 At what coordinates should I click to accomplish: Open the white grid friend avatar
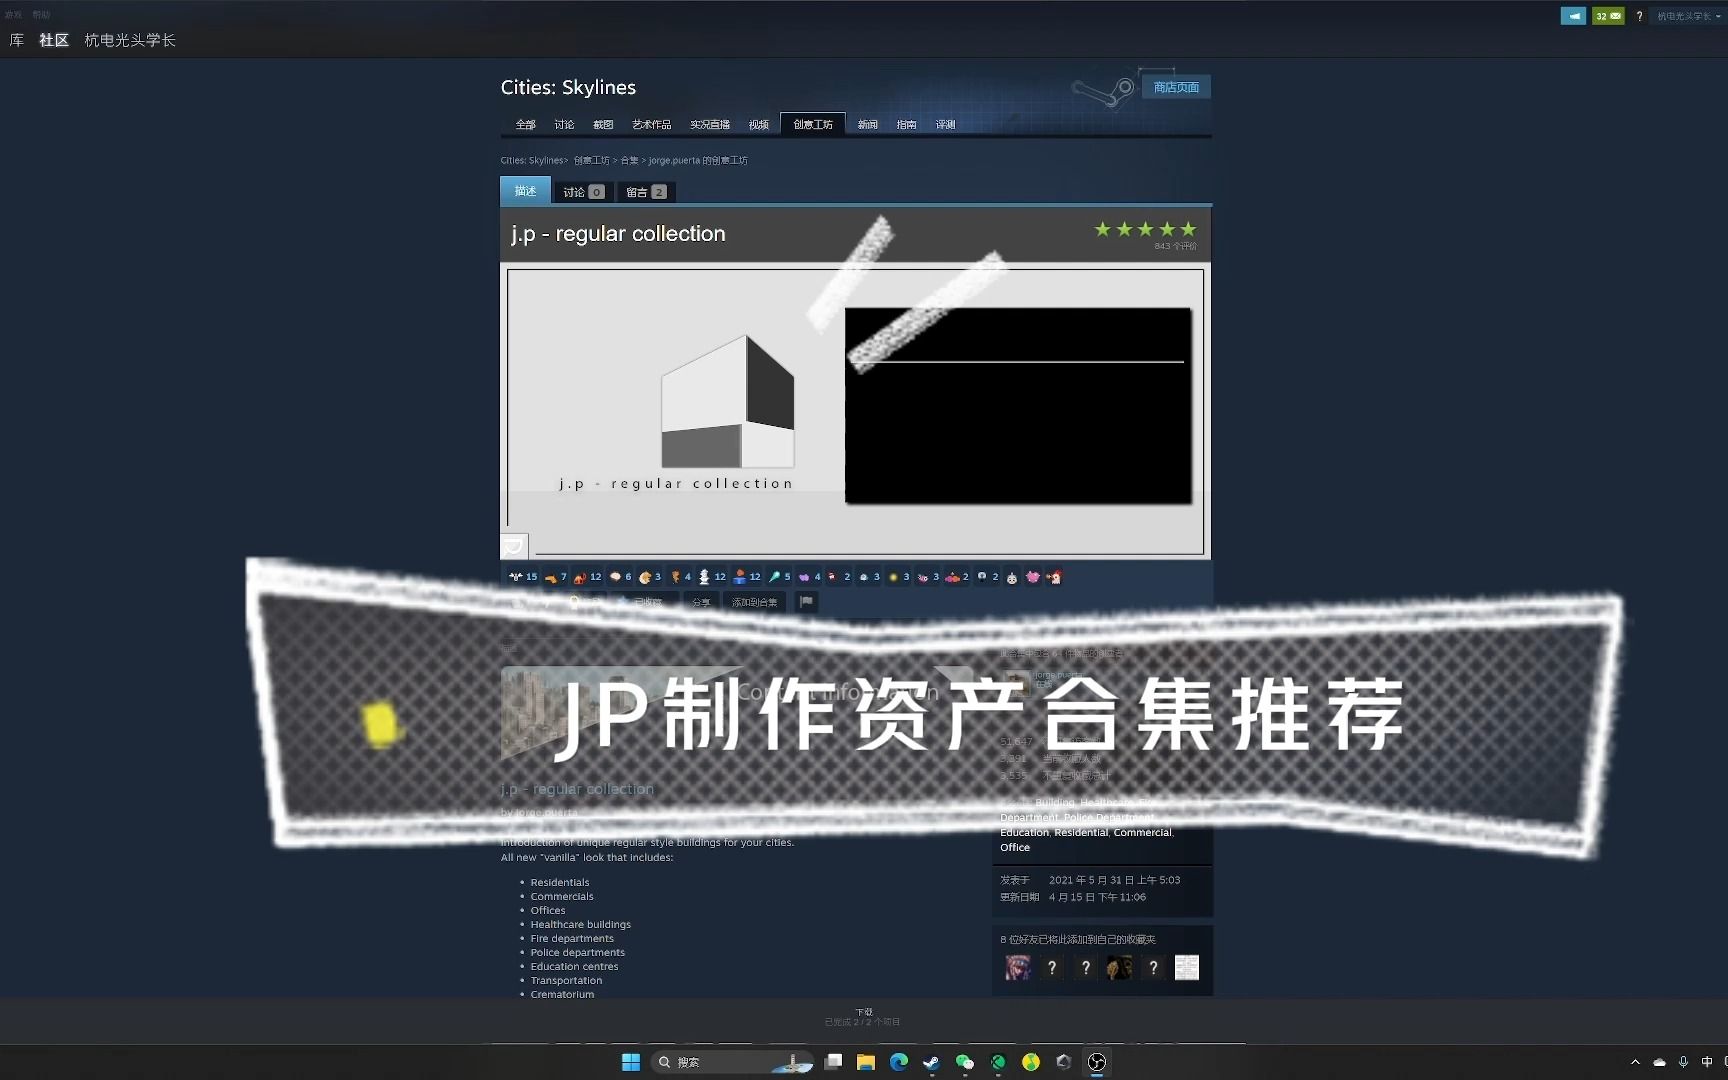tap(1186, 967)
